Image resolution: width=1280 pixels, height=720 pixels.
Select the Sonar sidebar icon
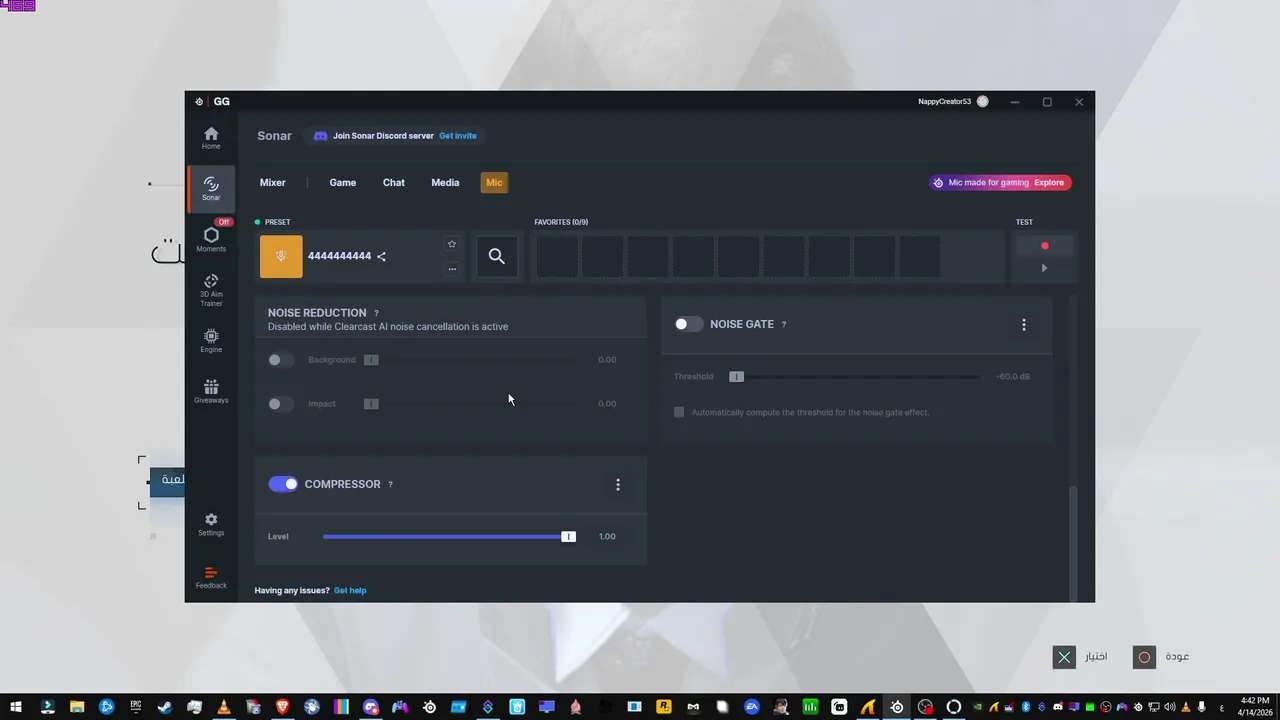[x=211, y=188]
